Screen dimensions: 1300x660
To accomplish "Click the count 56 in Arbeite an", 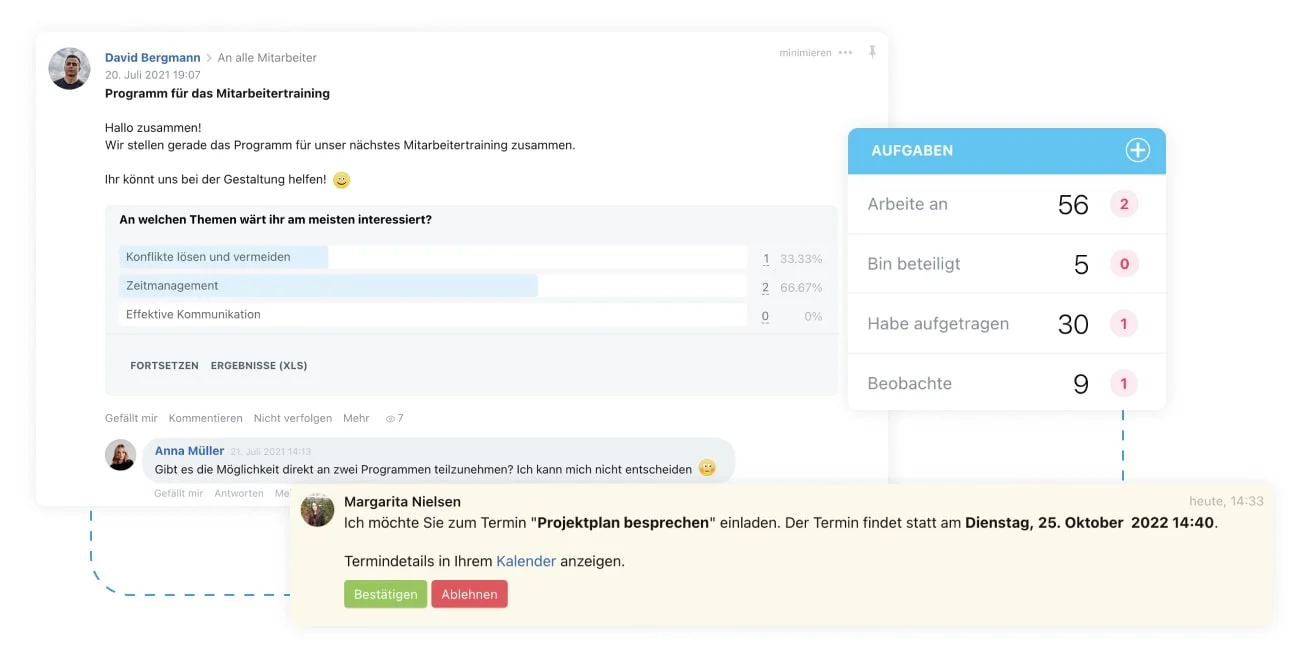I will pos(1073,205).
